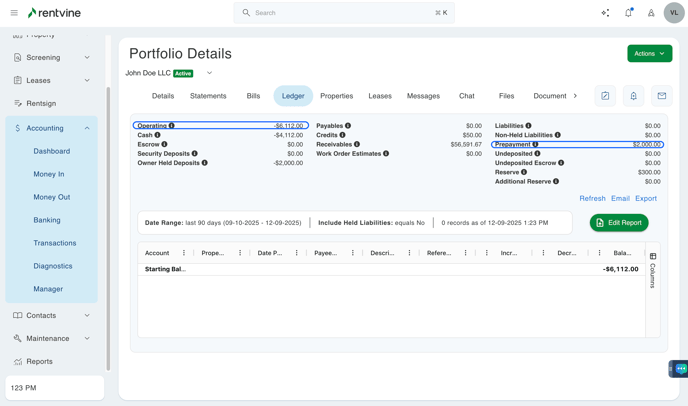
Task: Click the Edit Report button
Action: tap(618, 223)
